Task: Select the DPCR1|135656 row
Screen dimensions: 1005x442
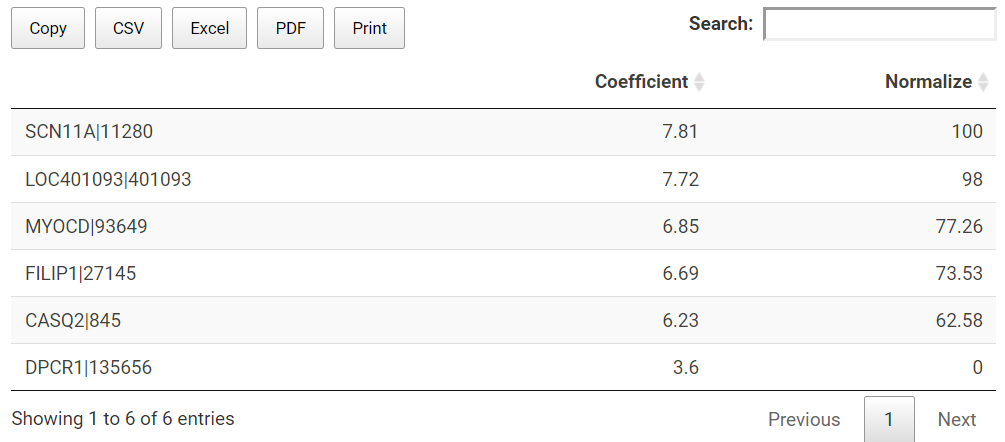Action: (503, 367)
